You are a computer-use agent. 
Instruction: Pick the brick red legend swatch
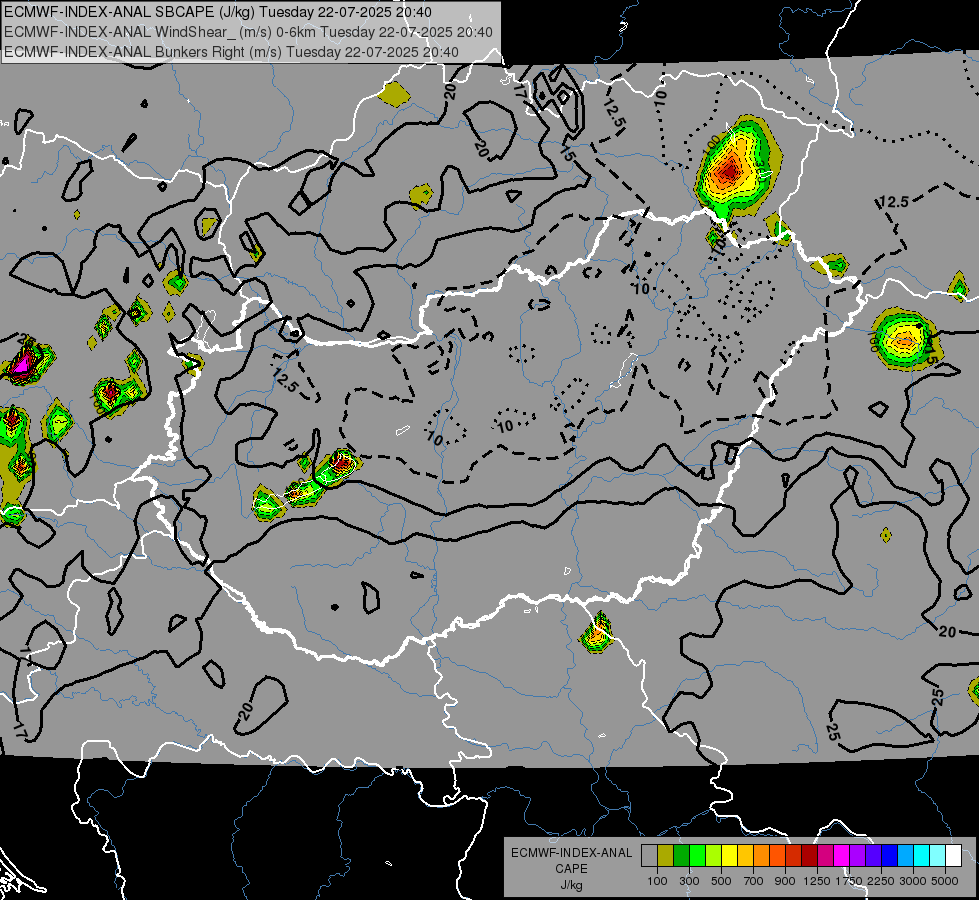[x=794, y=856]
